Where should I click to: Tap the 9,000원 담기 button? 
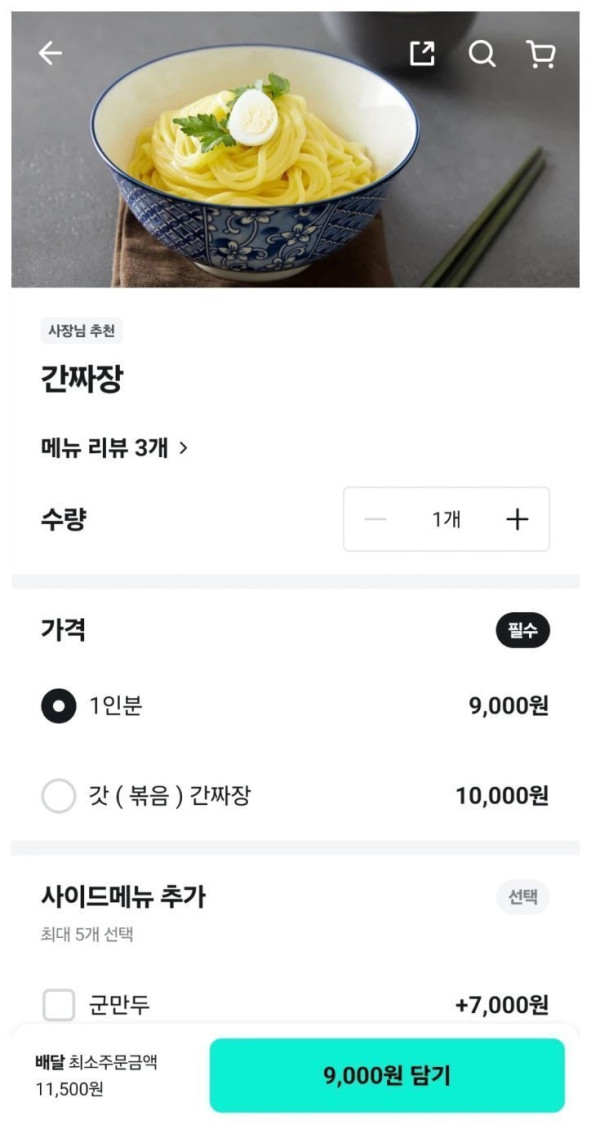point(387,1075)
